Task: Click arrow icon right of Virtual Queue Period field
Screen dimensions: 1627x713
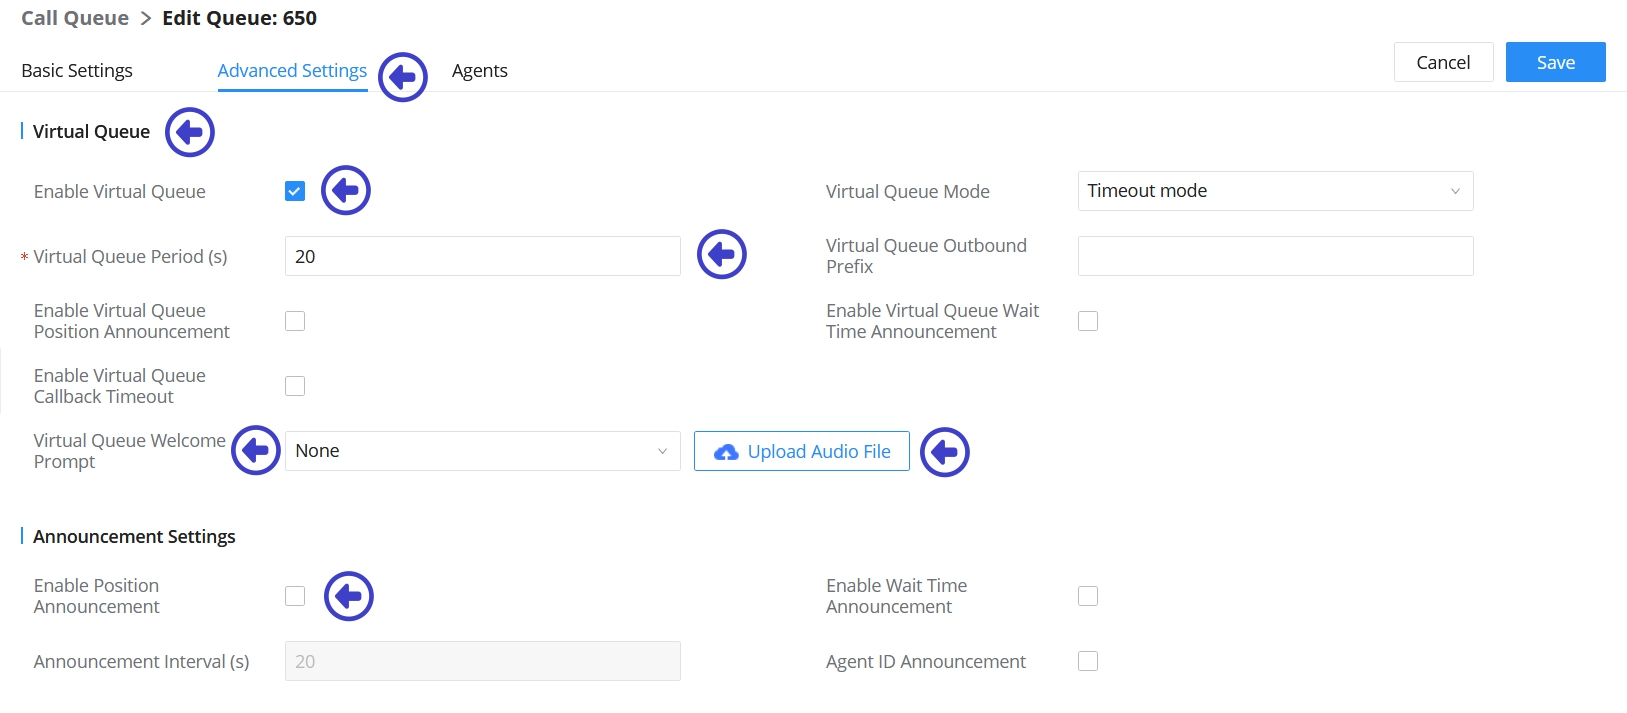Action: point(722,254)
